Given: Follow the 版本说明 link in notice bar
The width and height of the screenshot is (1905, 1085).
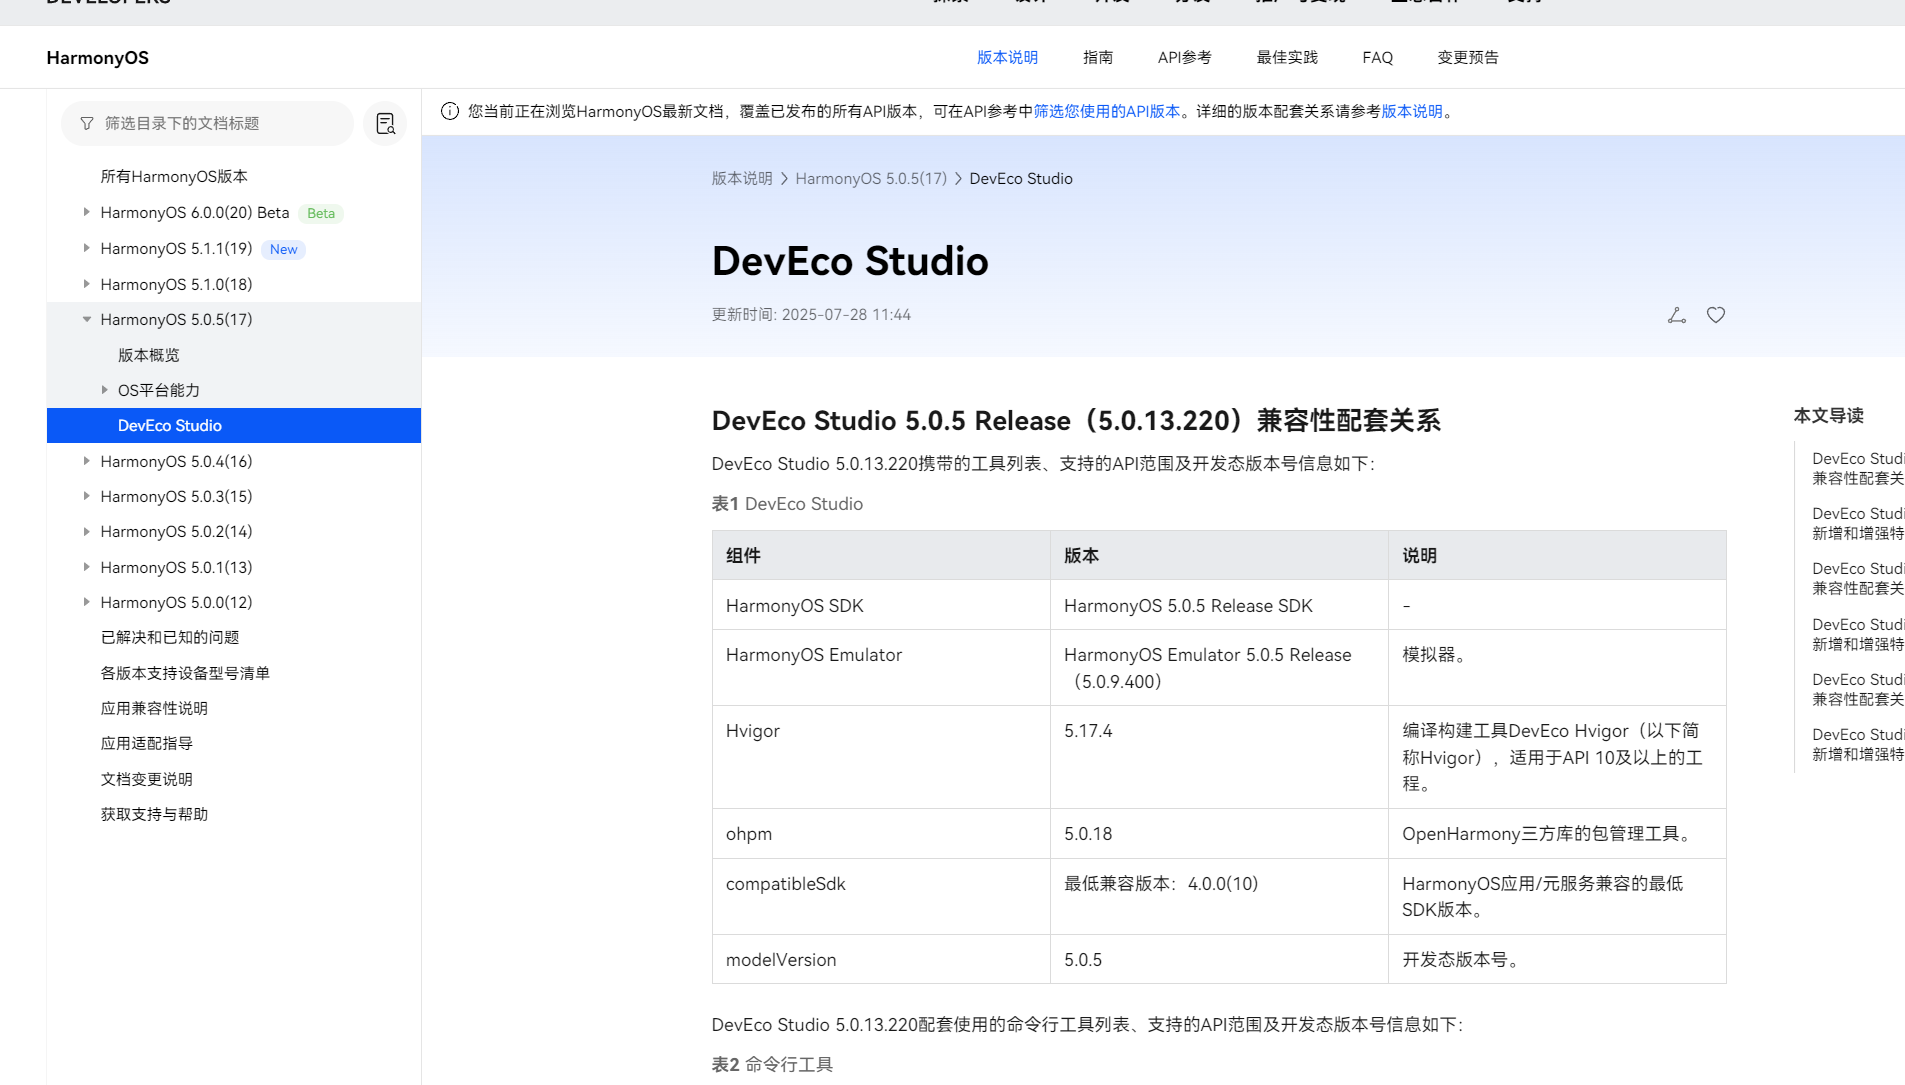Looking at the screenshot, I should 1412,111.
